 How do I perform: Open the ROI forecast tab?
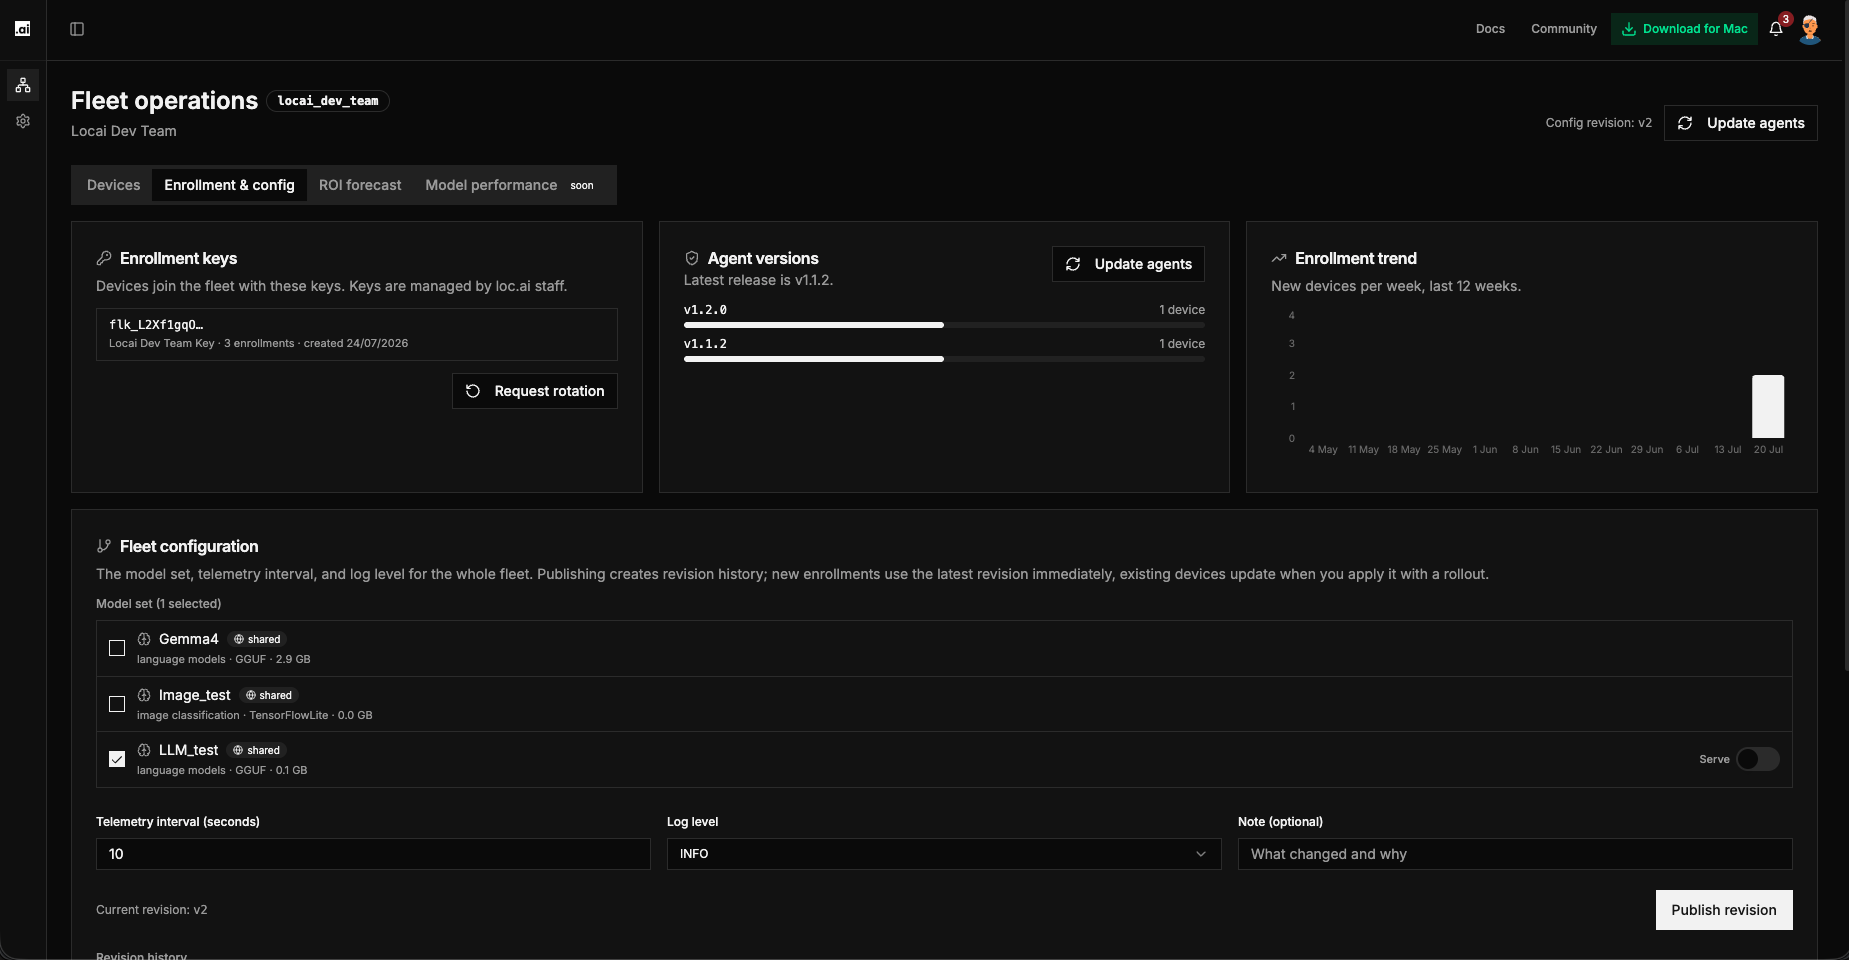pyautogui.click(x=360, y=185)
